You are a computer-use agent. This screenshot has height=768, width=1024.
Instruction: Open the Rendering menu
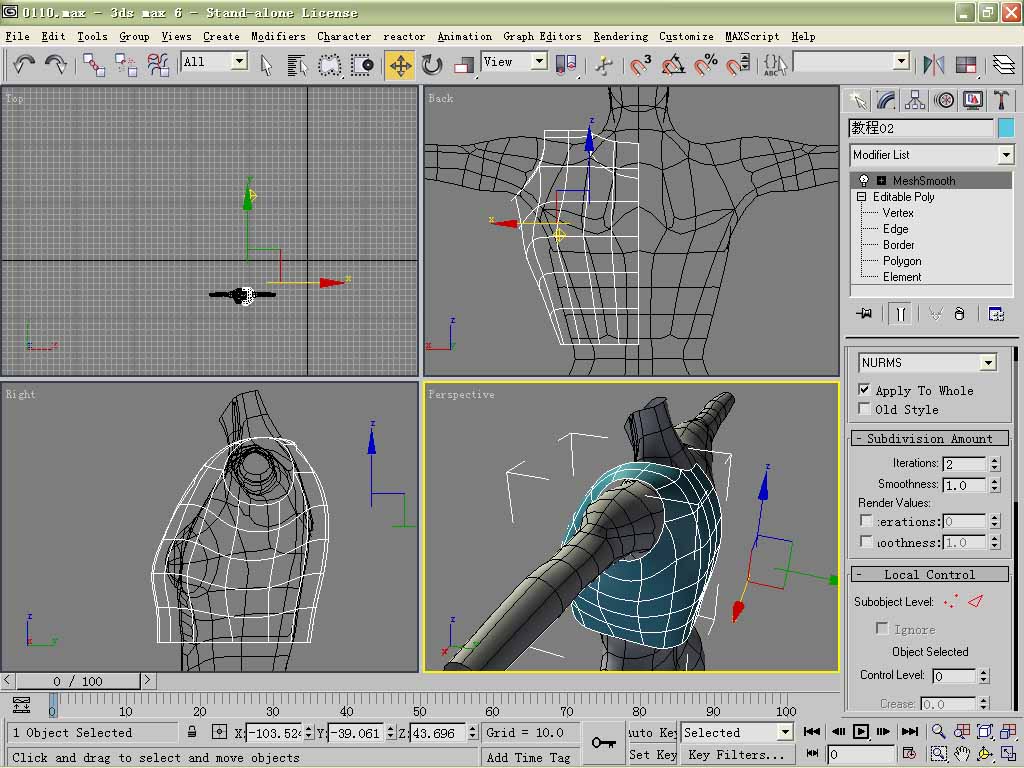click(x=620, y=37)
